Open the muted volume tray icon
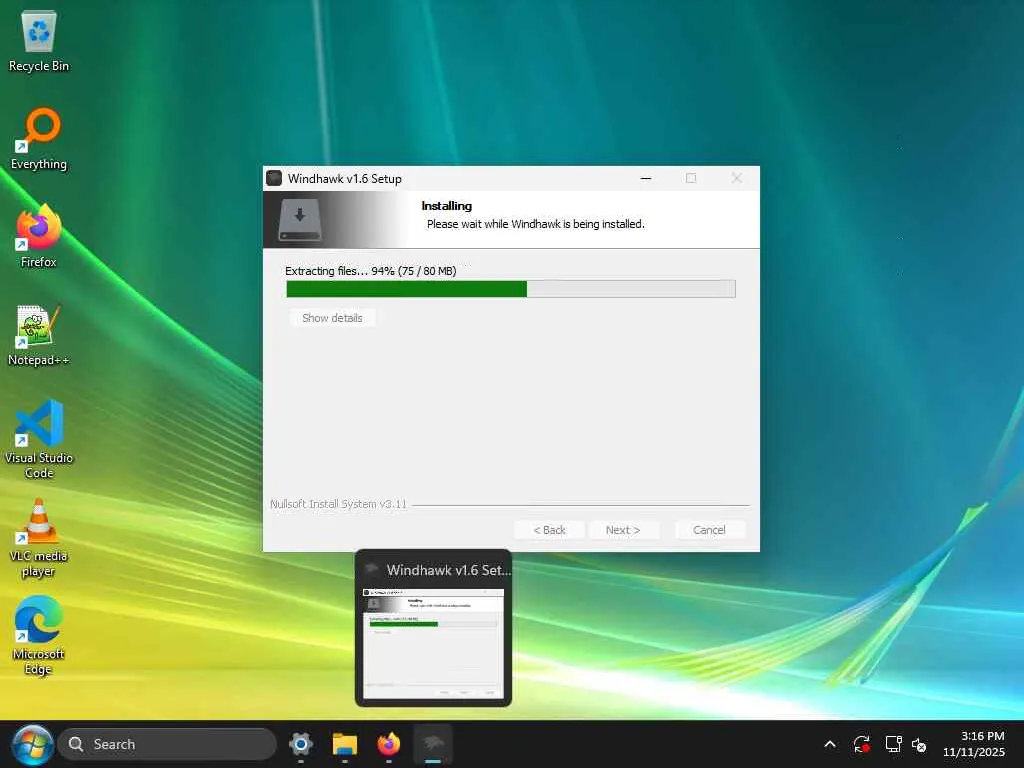 (919, 744)
